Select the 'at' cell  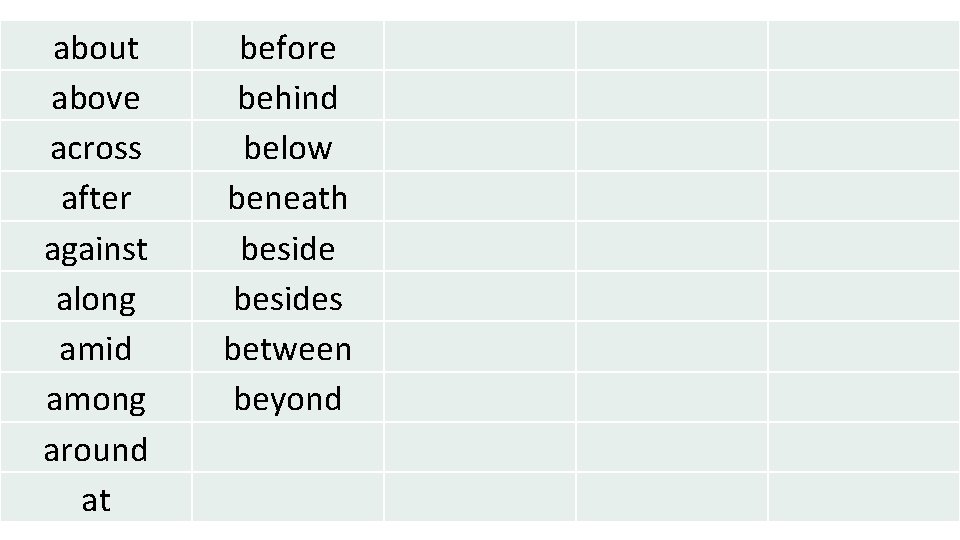click(x=96, y=497)
